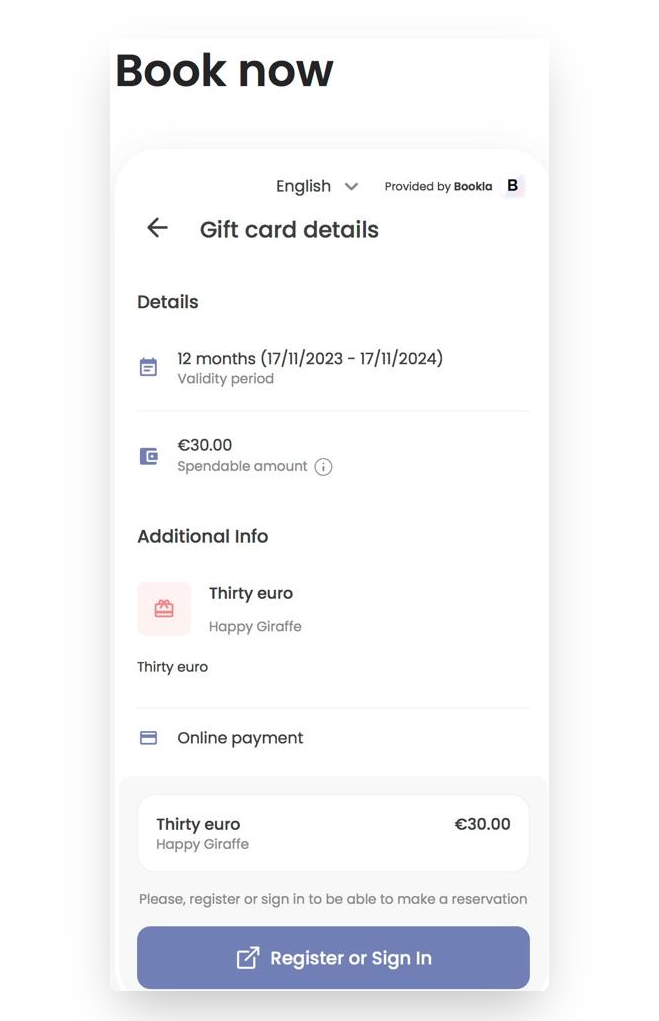Click the Bookla logo badge

[512, 186]
